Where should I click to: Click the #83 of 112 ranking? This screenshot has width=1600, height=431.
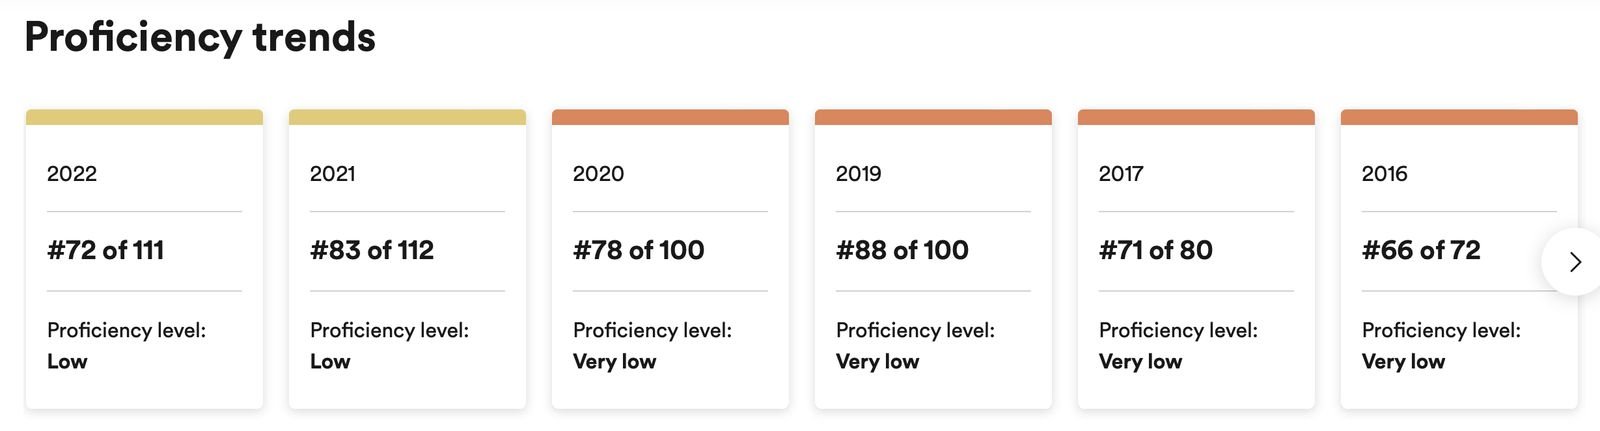tap(372, 250)
